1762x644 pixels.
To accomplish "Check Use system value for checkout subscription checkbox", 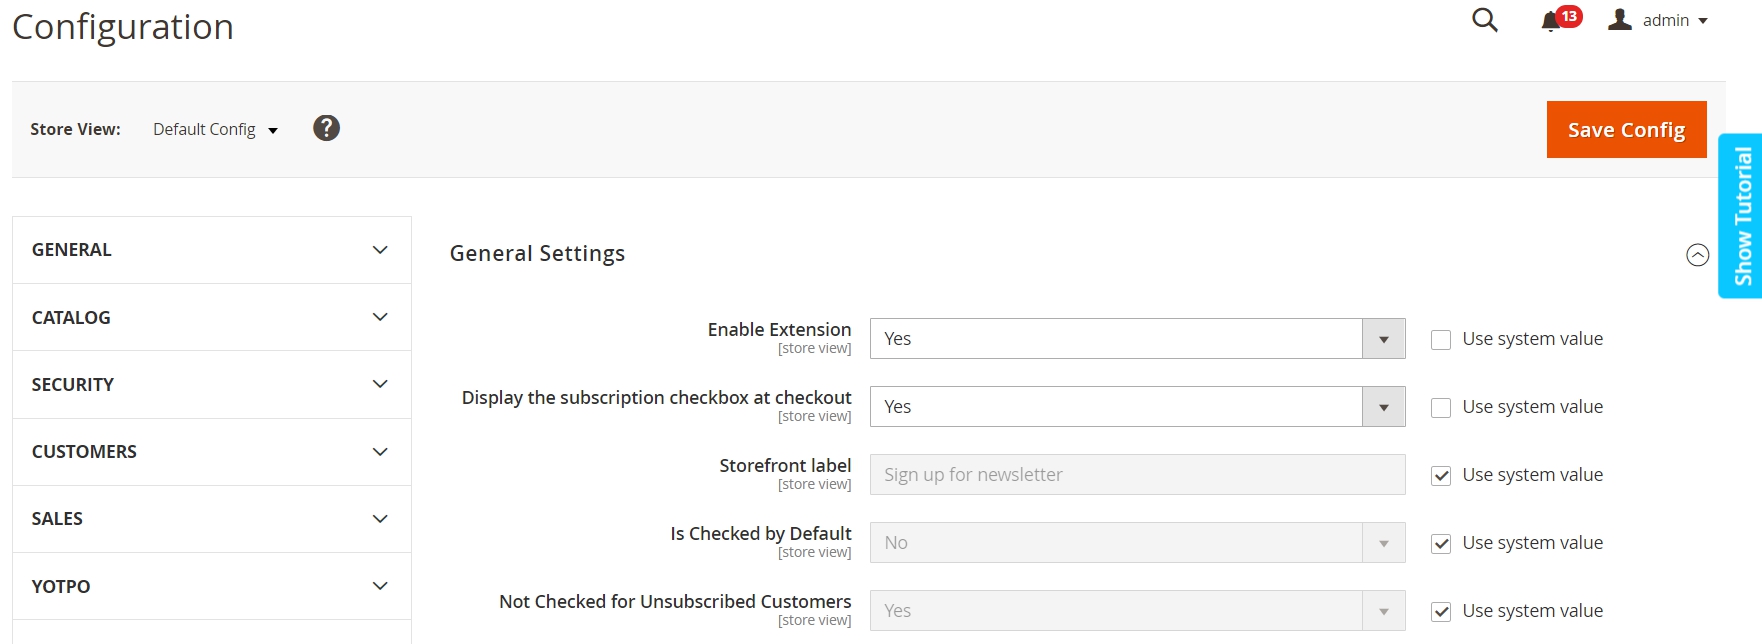I will (x=1441, y=408).
